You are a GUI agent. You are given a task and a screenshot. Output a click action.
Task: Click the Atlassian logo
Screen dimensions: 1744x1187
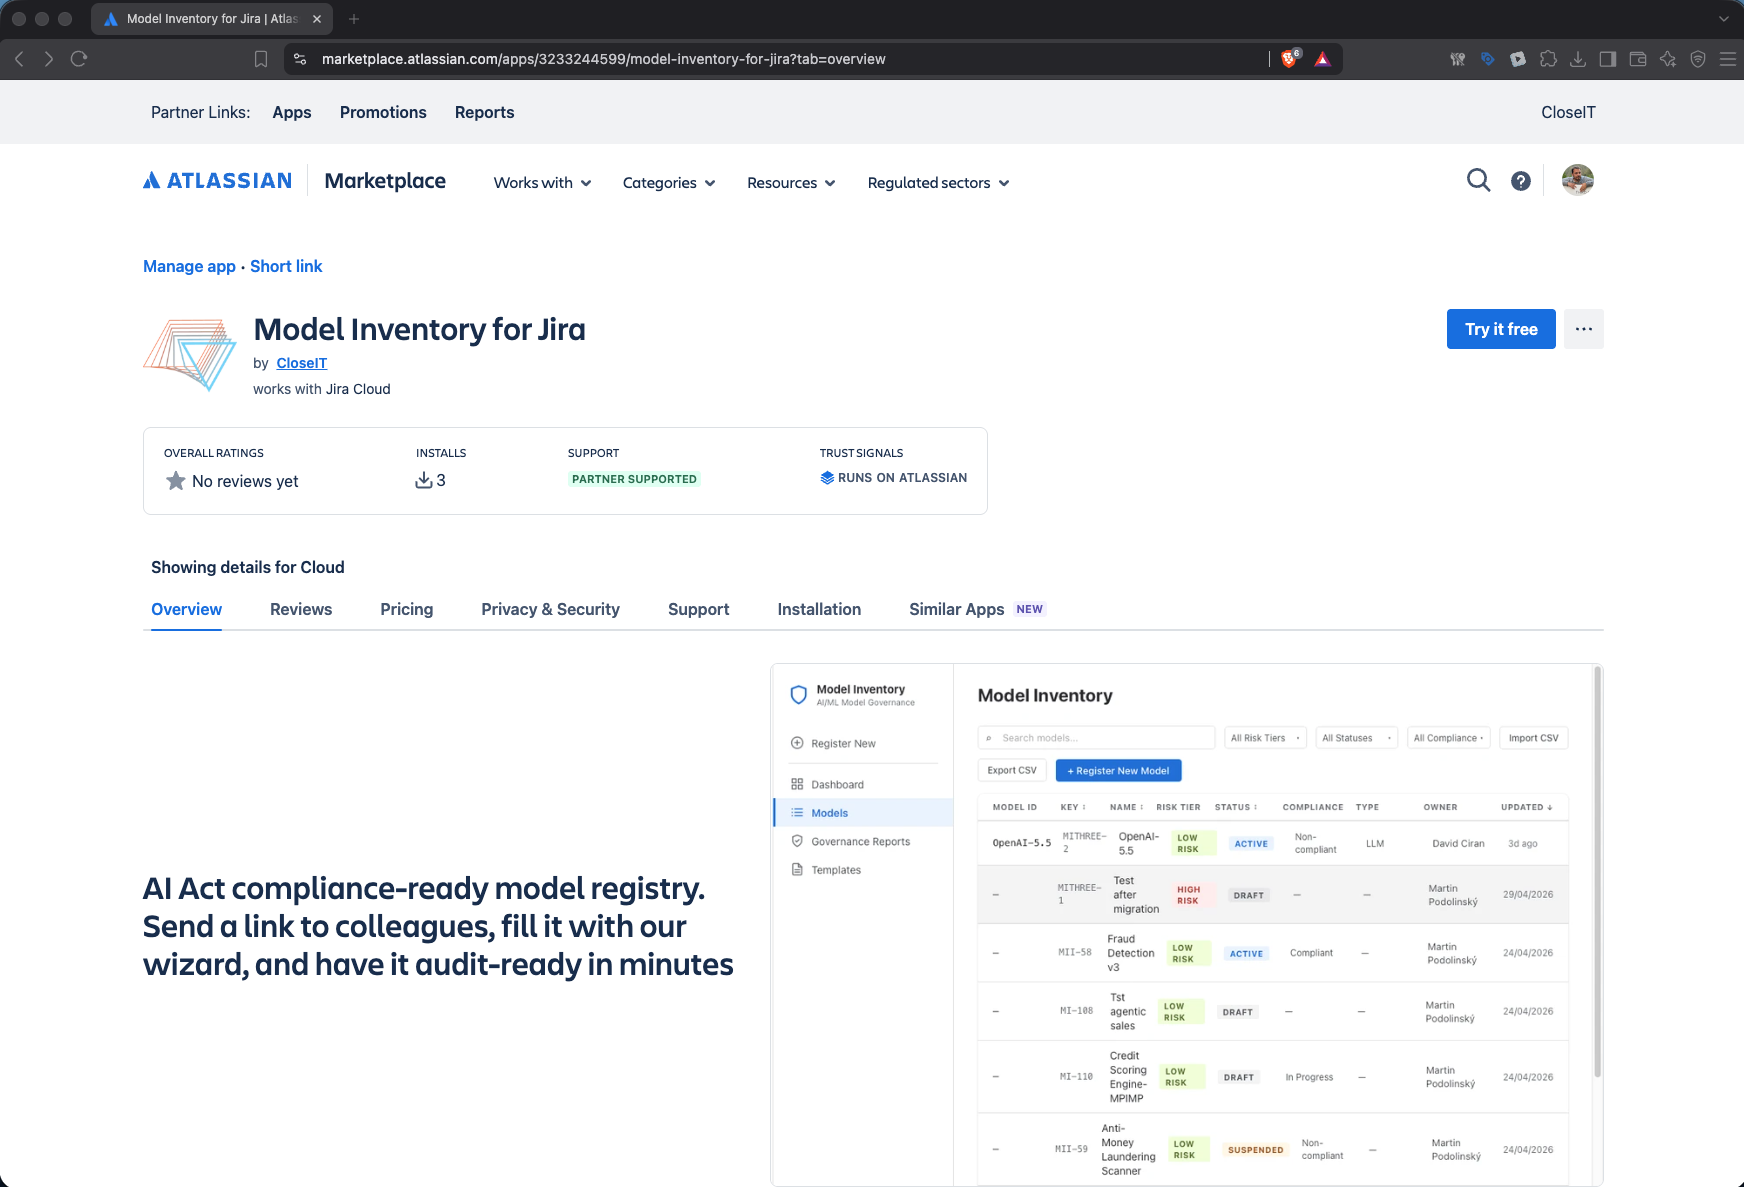pos(218,181)
